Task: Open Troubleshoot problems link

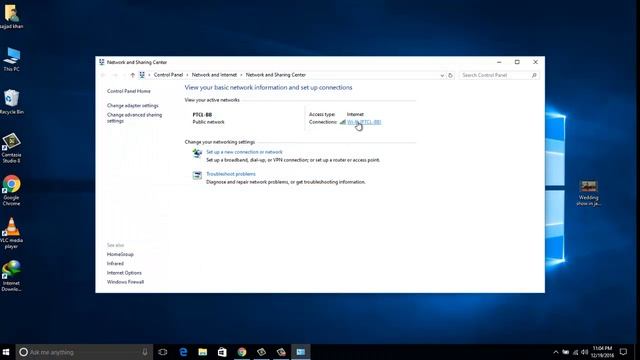Action: click(231, 174)
